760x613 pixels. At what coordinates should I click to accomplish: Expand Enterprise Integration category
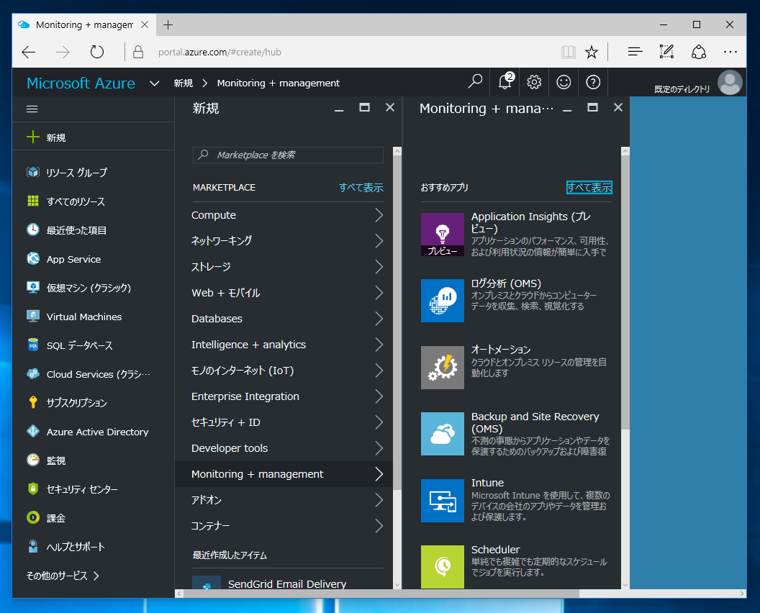287,396
